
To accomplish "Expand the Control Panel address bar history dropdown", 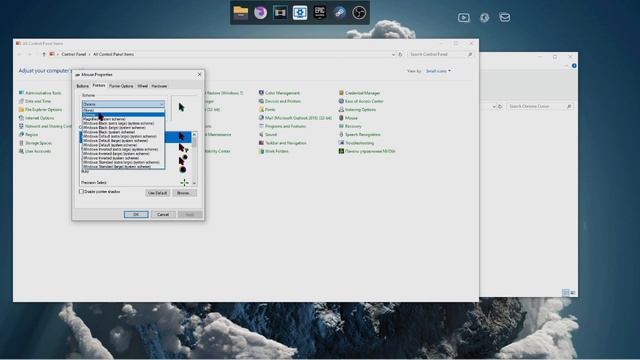I will point(393,54).
